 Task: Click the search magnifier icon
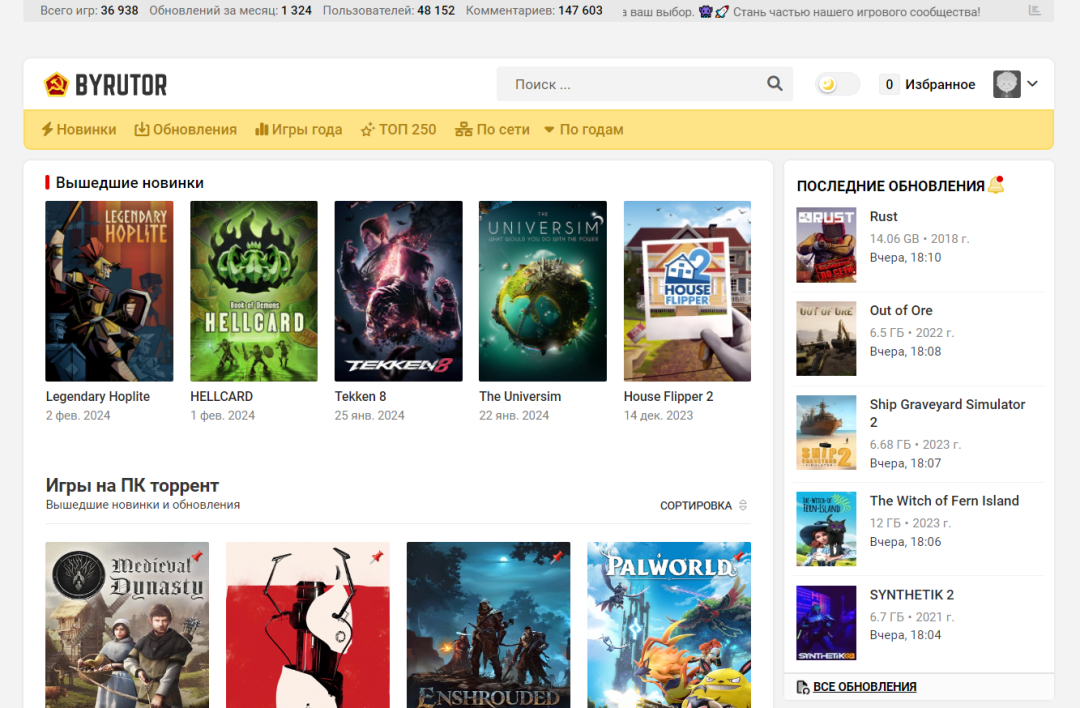pyautogui.click(x=775, y=84)
